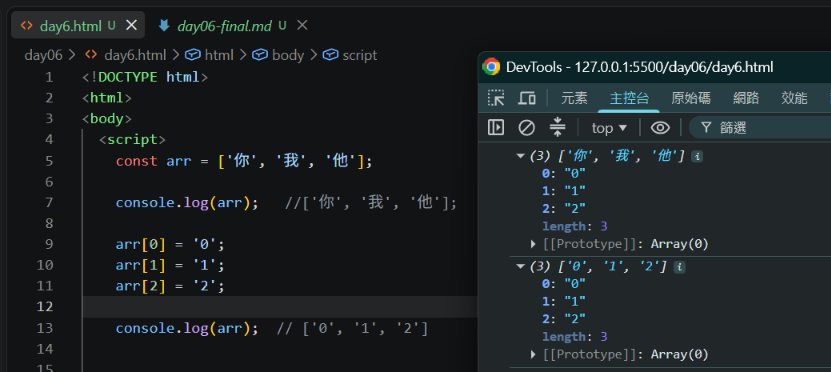This screenshot has width=831, height=372.
Task: Expand [[Prototype]] under the first array
Action: click(x=533, y=244)
